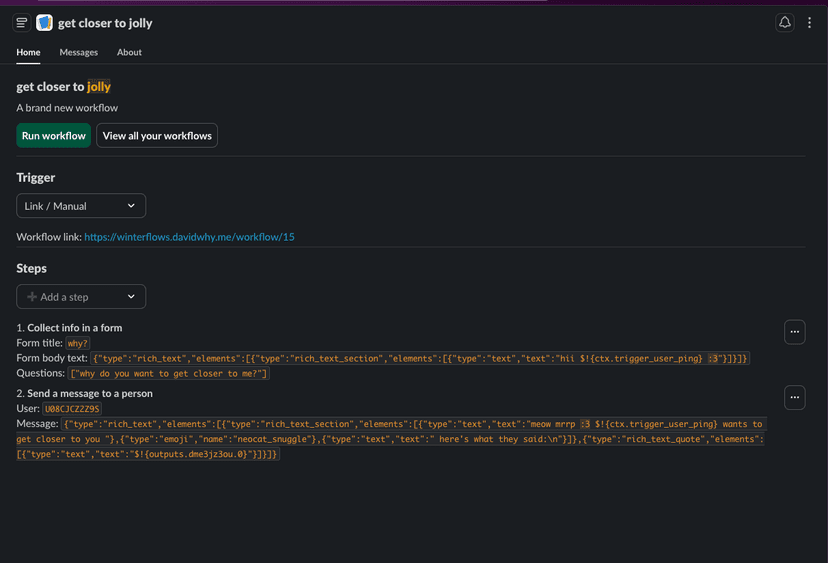Open the ellipsis menu for the form step
Image resolution: width=828 pixels, height=563 pixels.
click(794, 332)
